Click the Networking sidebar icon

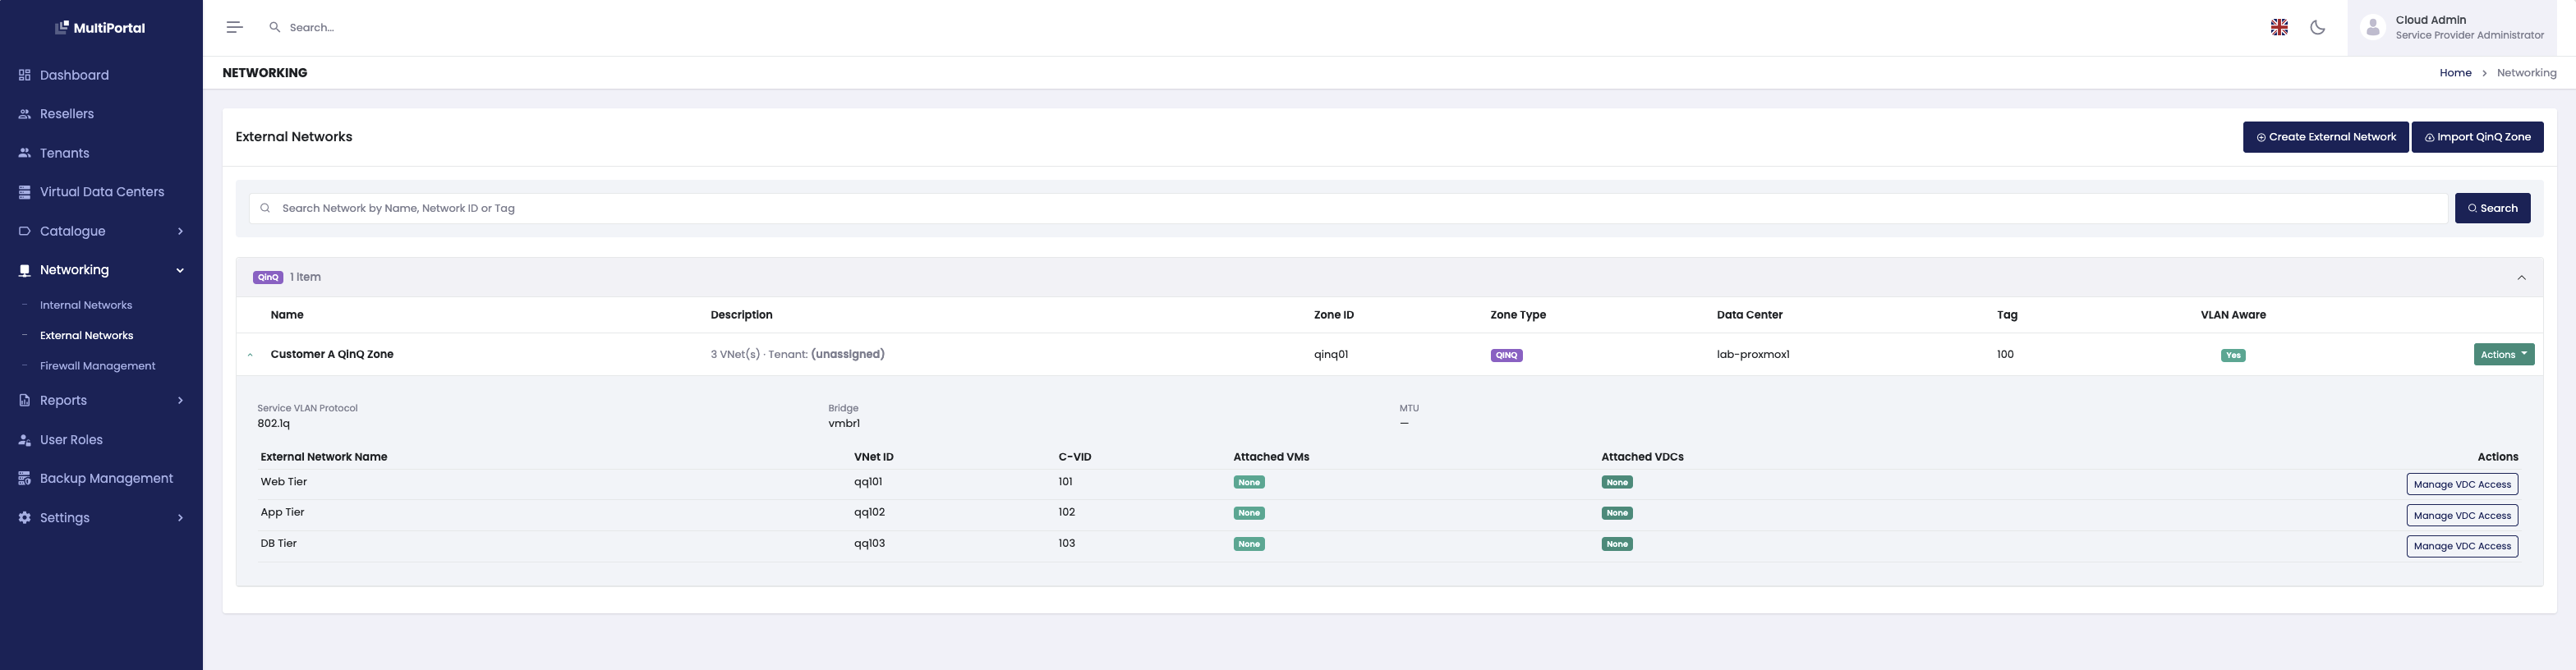(25, 270)
